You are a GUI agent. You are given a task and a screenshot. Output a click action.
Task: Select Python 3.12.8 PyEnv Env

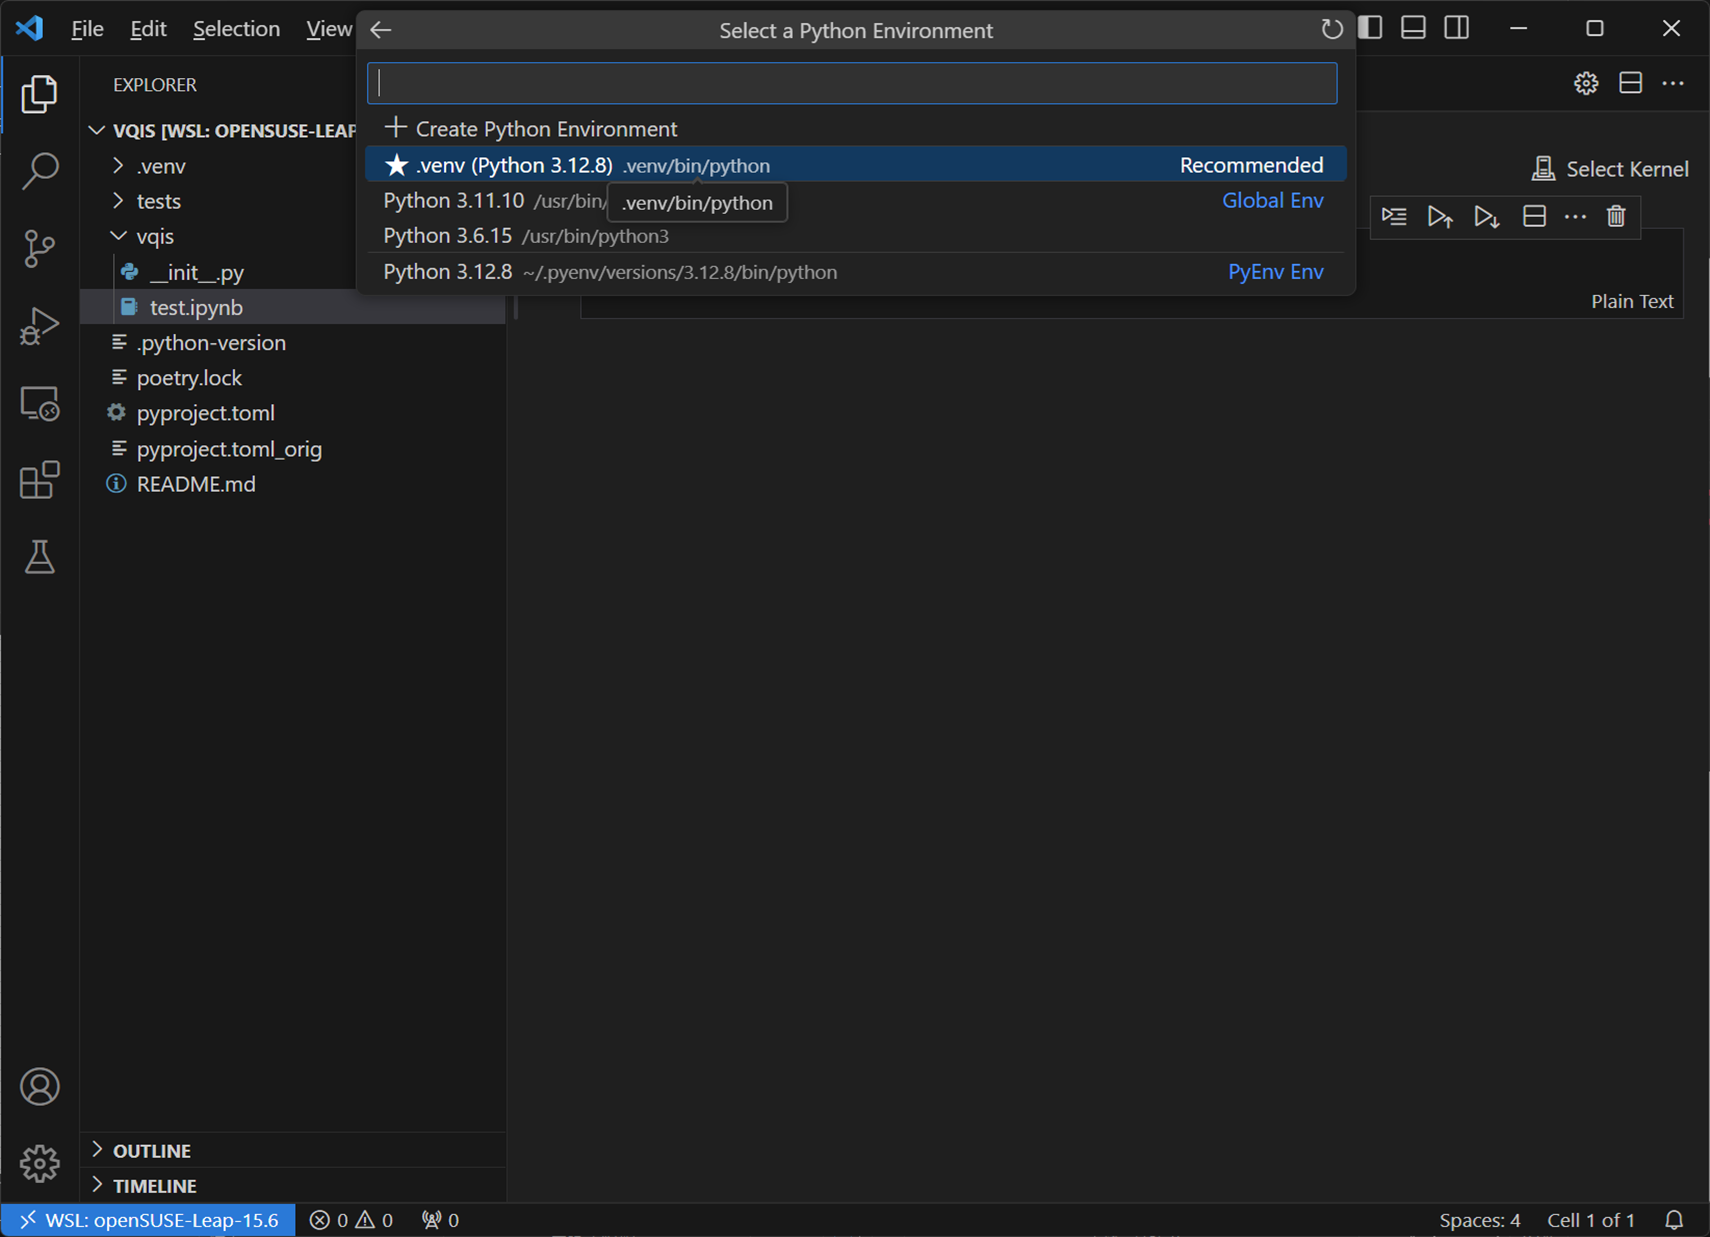[856, 272]
